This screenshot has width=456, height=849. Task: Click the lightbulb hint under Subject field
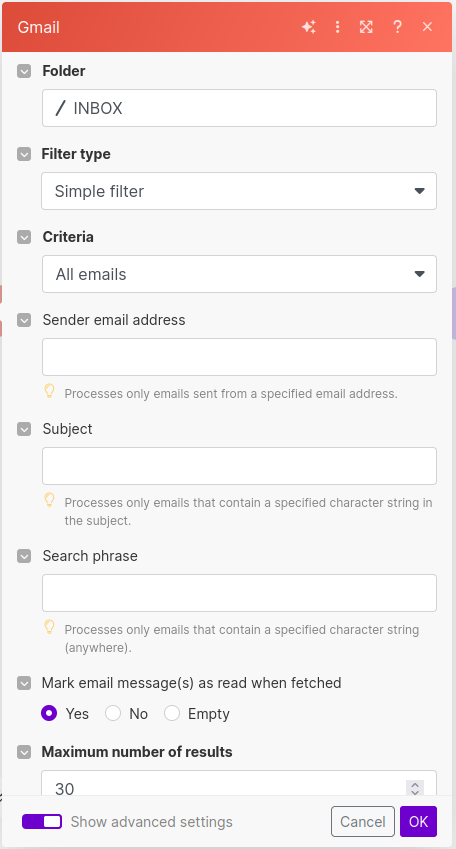pyautogui.click(x=49, y=500)
